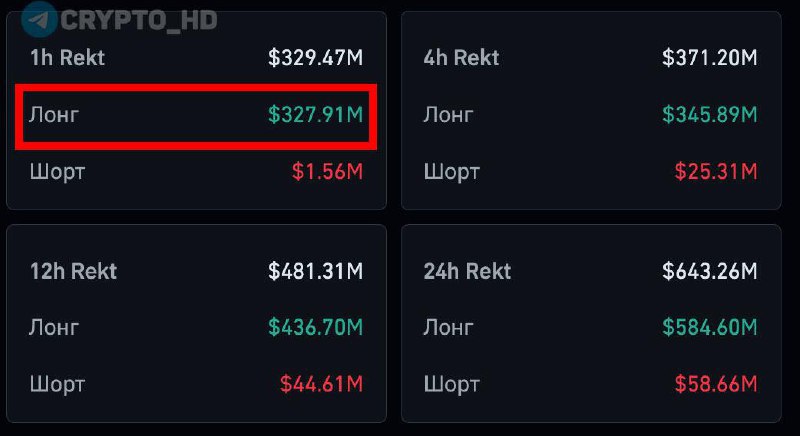Screen dimensions: 800x436
Task: Click the 24h Шорт value $58.66M
Action: click(x=714, y=384)
